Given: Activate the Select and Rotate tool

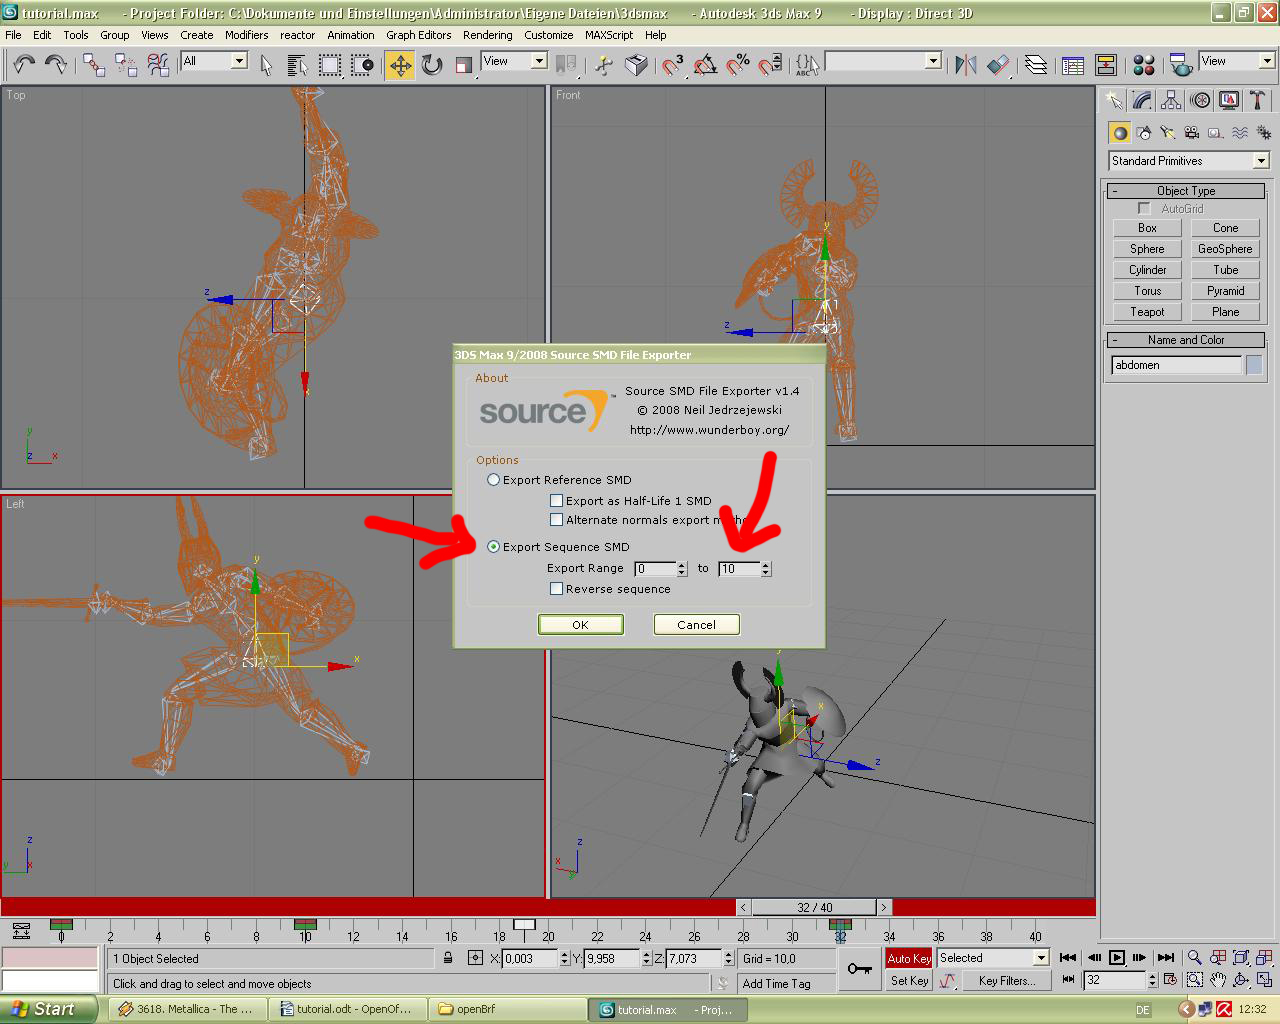Looking at the screenshot, I should pos(432,66).
